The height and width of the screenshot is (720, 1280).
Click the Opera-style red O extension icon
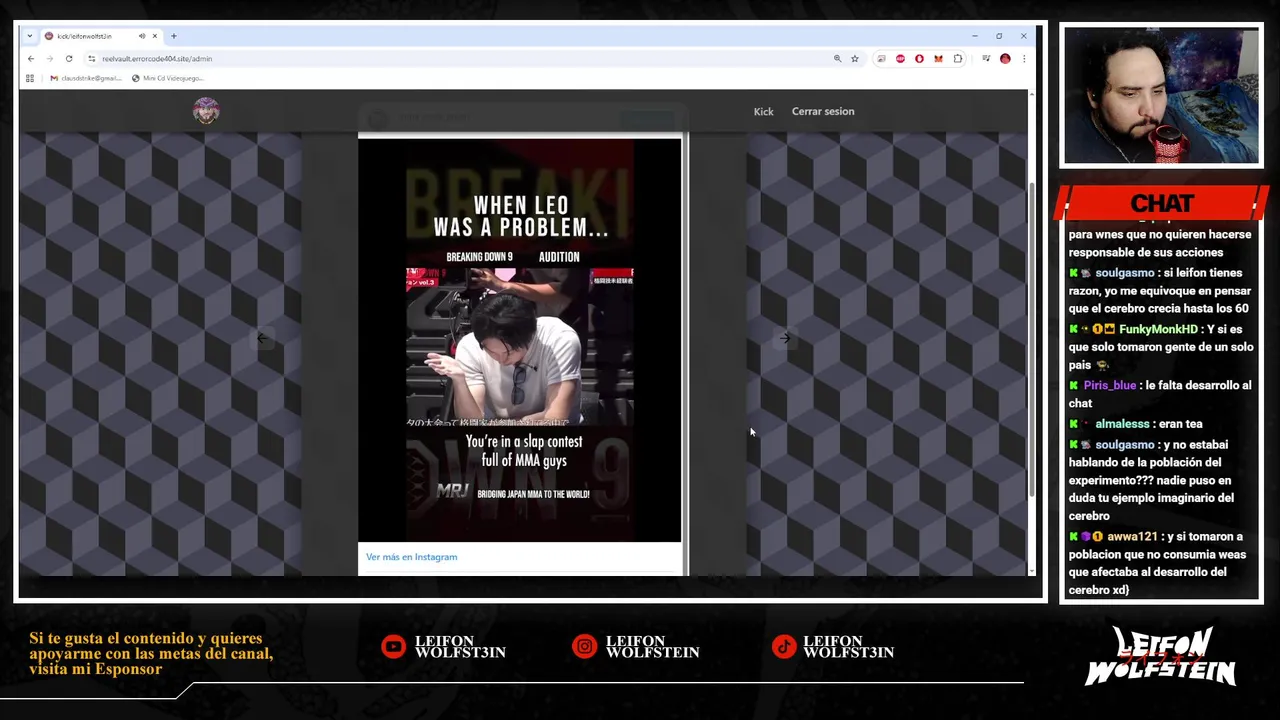point(919,59)
